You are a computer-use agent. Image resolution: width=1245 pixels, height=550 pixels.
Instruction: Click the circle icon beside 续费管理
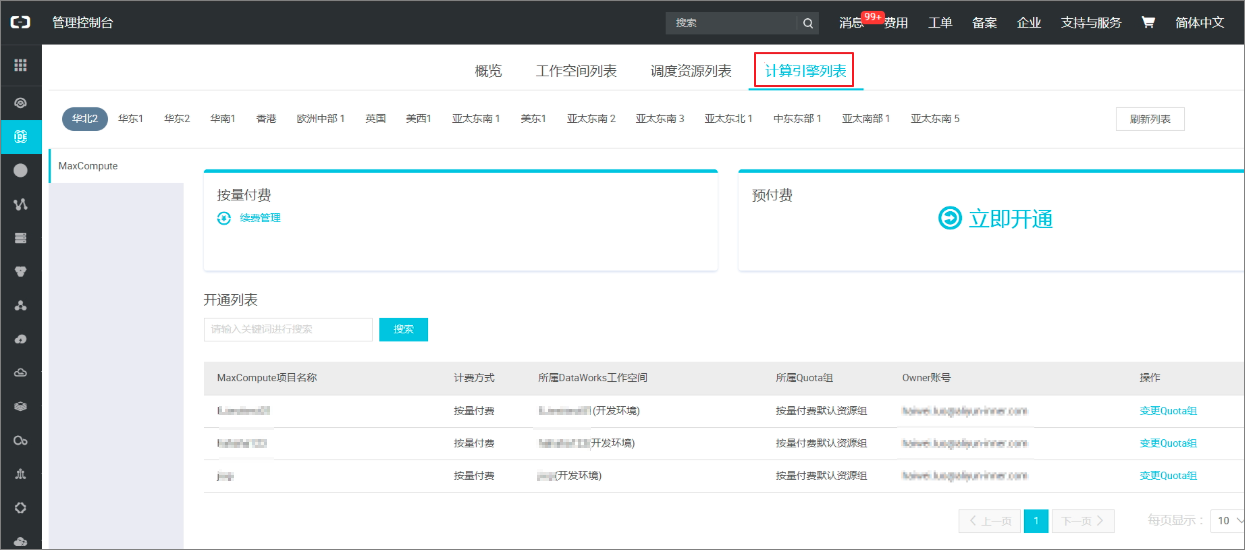224,217
